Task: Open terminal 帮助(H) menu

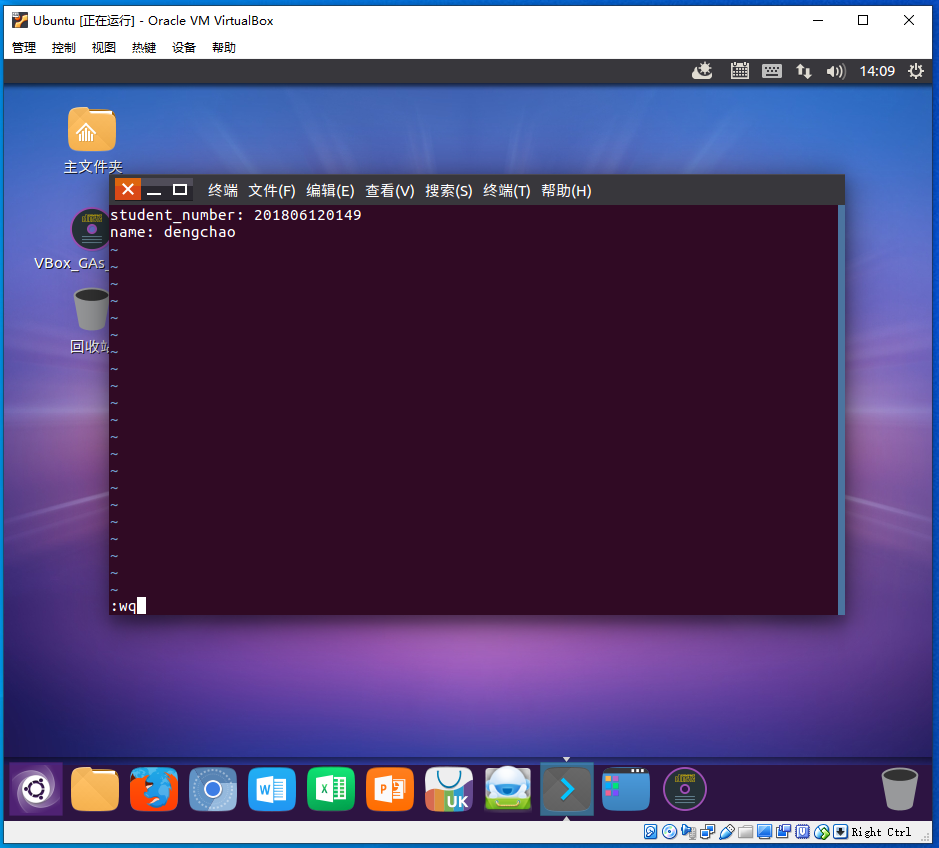Action: 567,190
